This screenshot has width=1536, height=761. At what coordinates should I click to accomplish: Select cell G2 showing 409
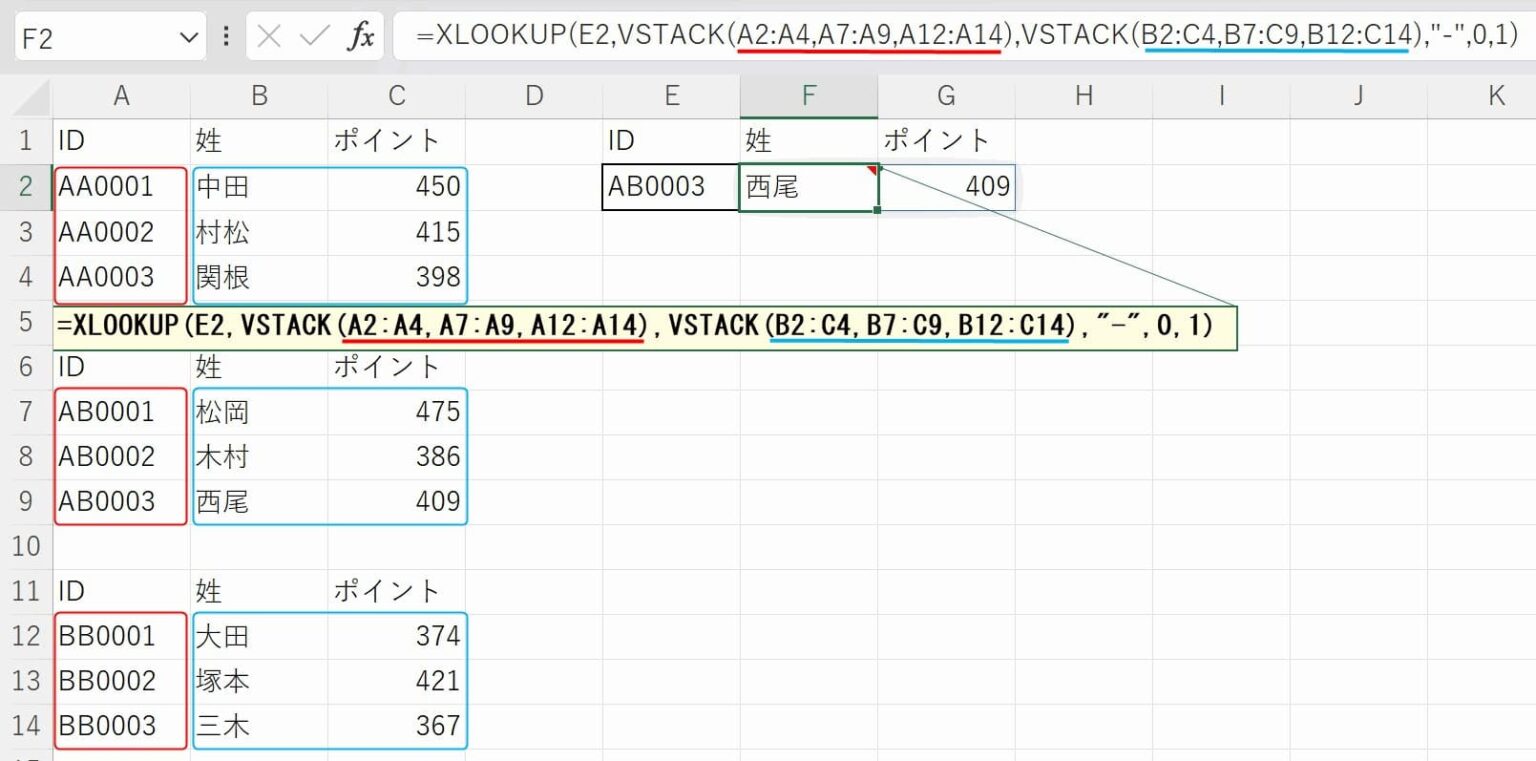(x=947, y=186)
